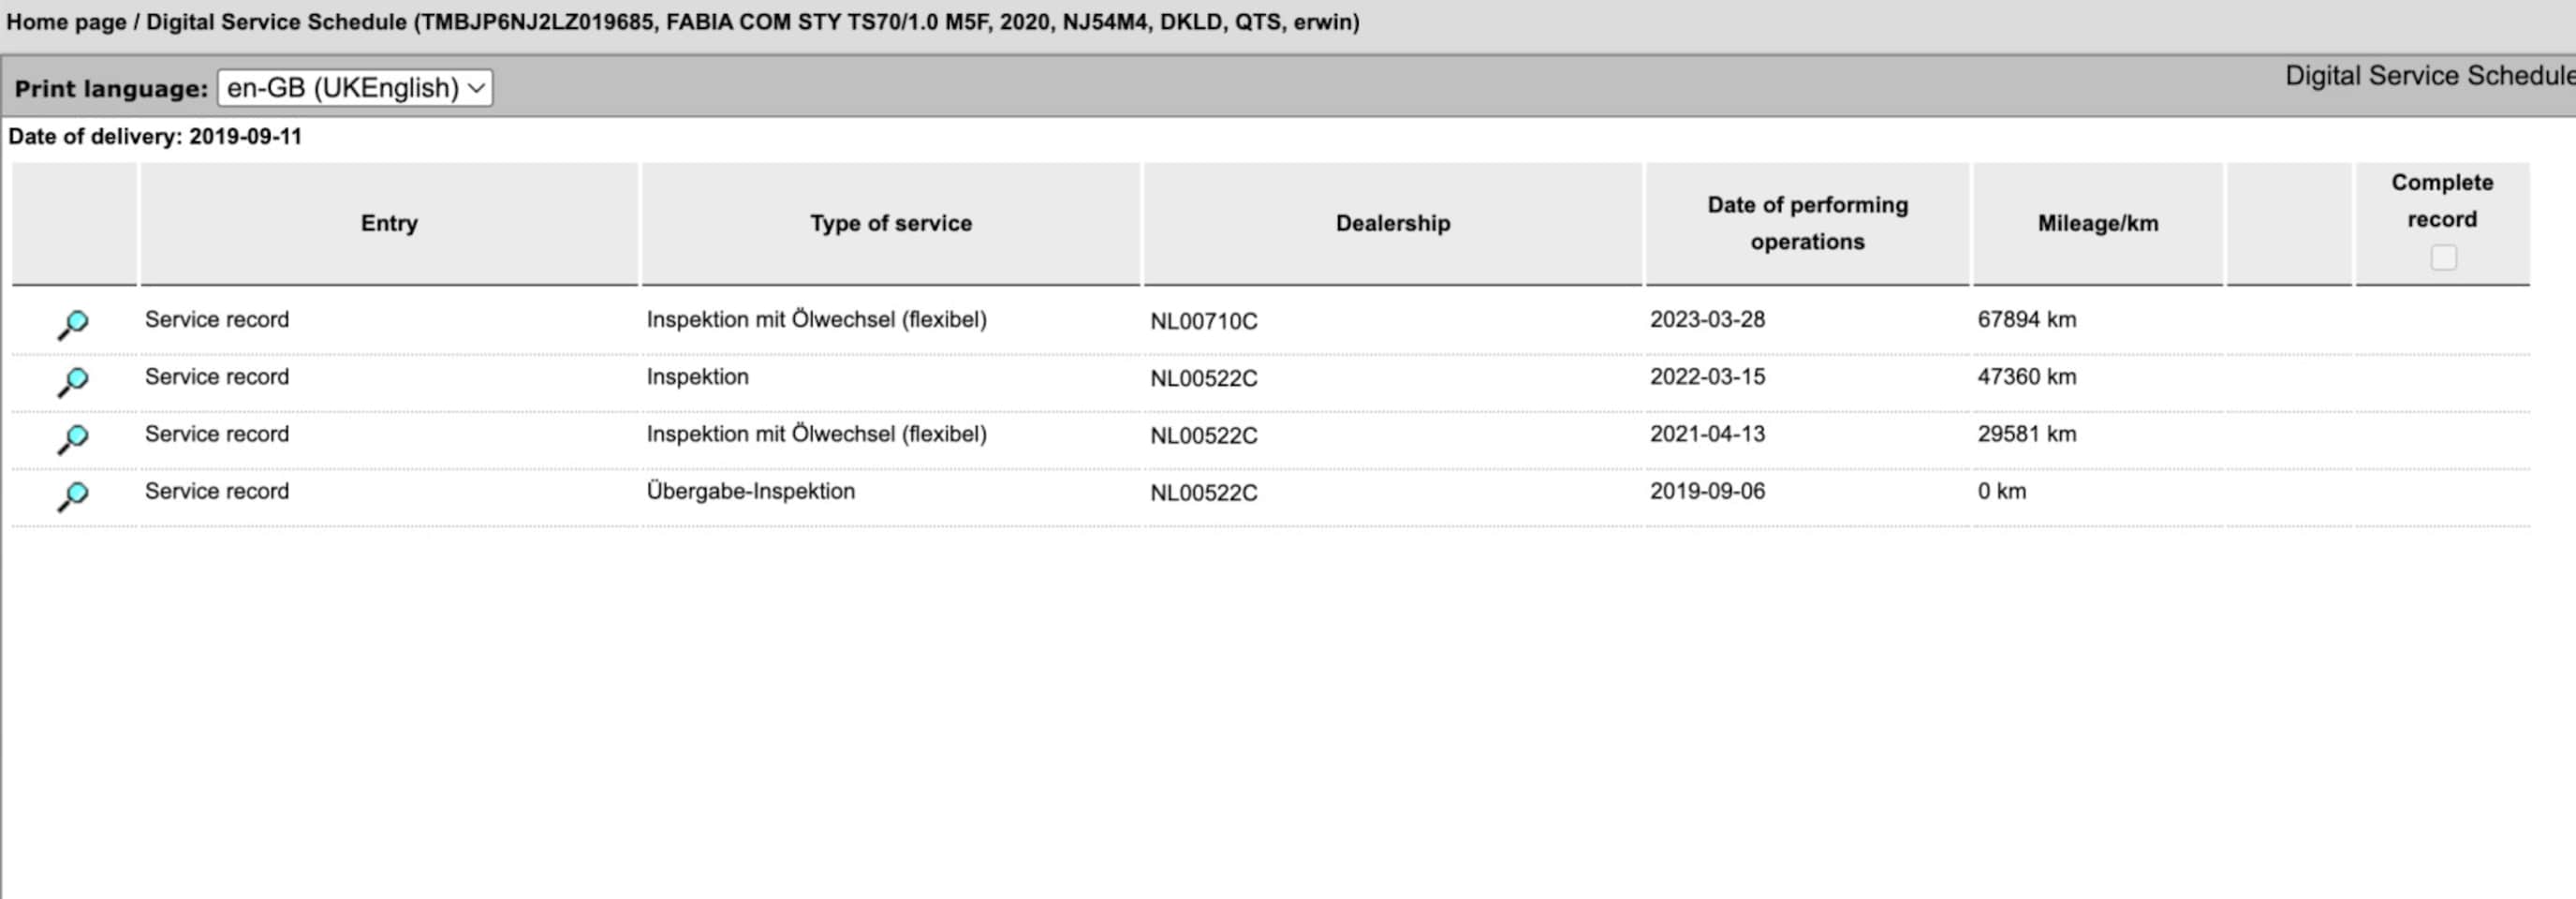Screen dimensions: 2576x899
Task: Open the Übergabe-Inspektion record magnifier
Action: point(73,494)
